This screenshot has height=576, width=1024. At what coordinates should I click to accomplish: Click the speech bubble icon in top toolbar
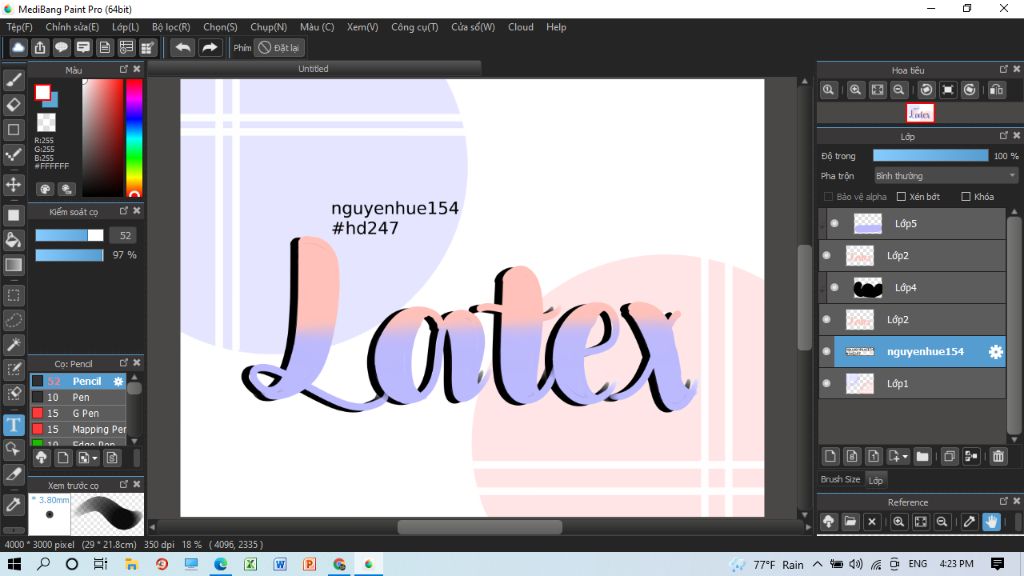pos(61,48)
